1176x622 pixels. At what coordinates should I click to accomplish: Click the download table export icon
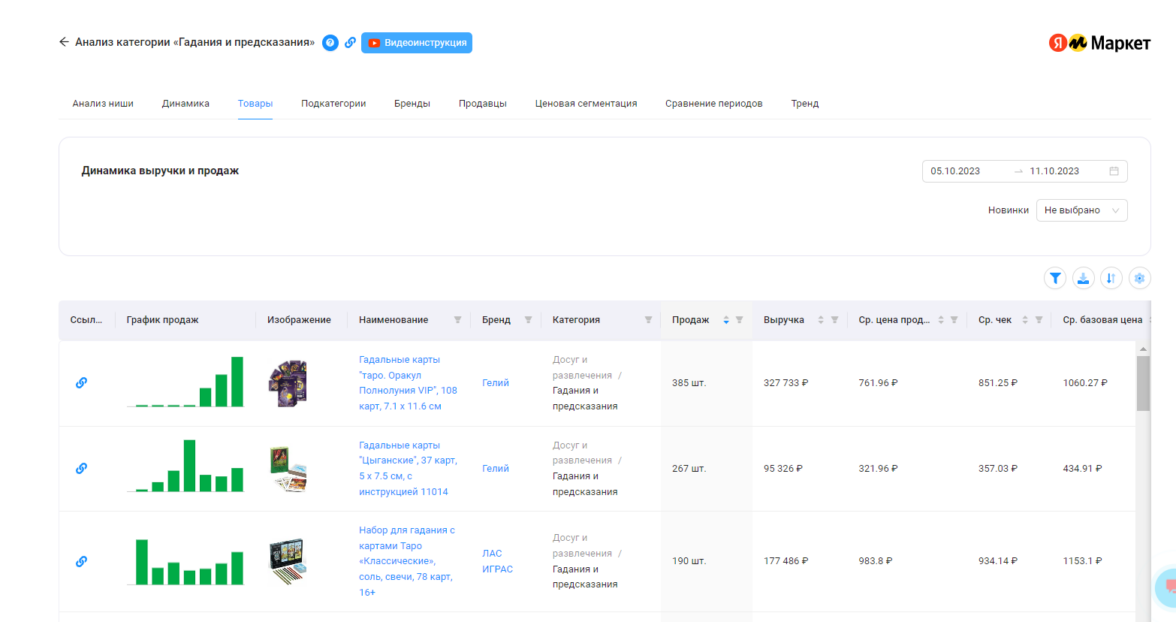click(1083, 278)
